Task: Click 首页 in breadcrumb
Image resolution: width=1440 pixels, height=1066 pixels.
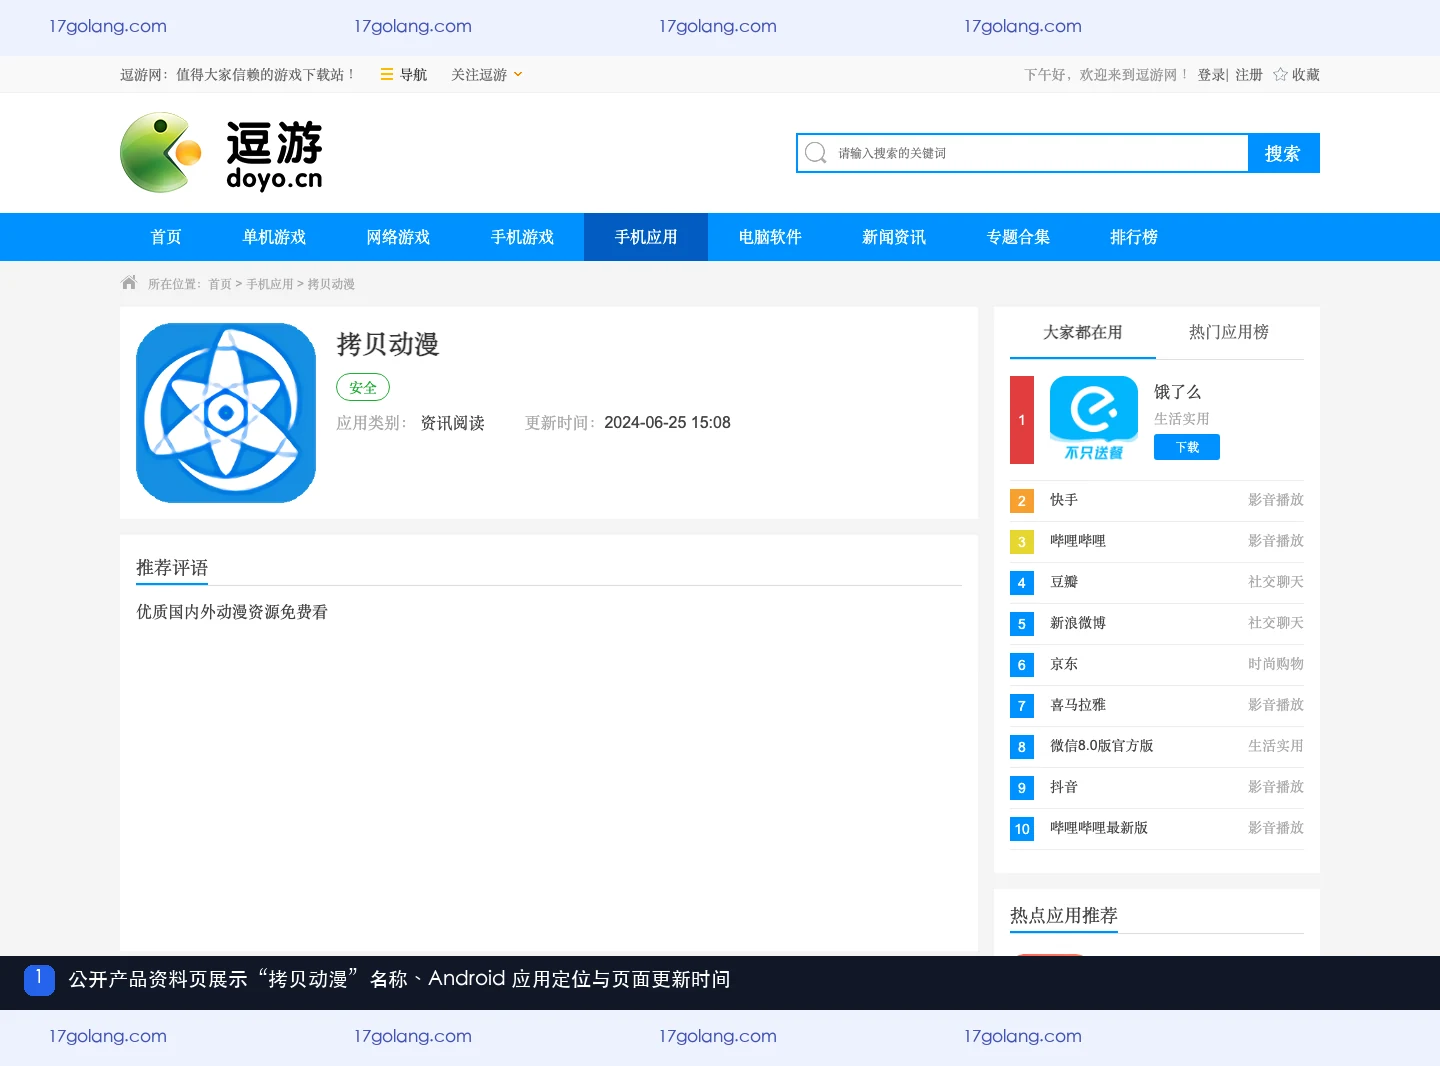Action: pyautogui.click(x=220, y=284)
